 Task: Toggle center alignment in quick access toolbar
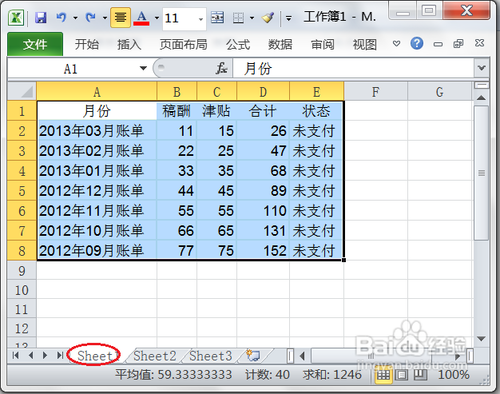pyautogui.click(x=120, y=17)
